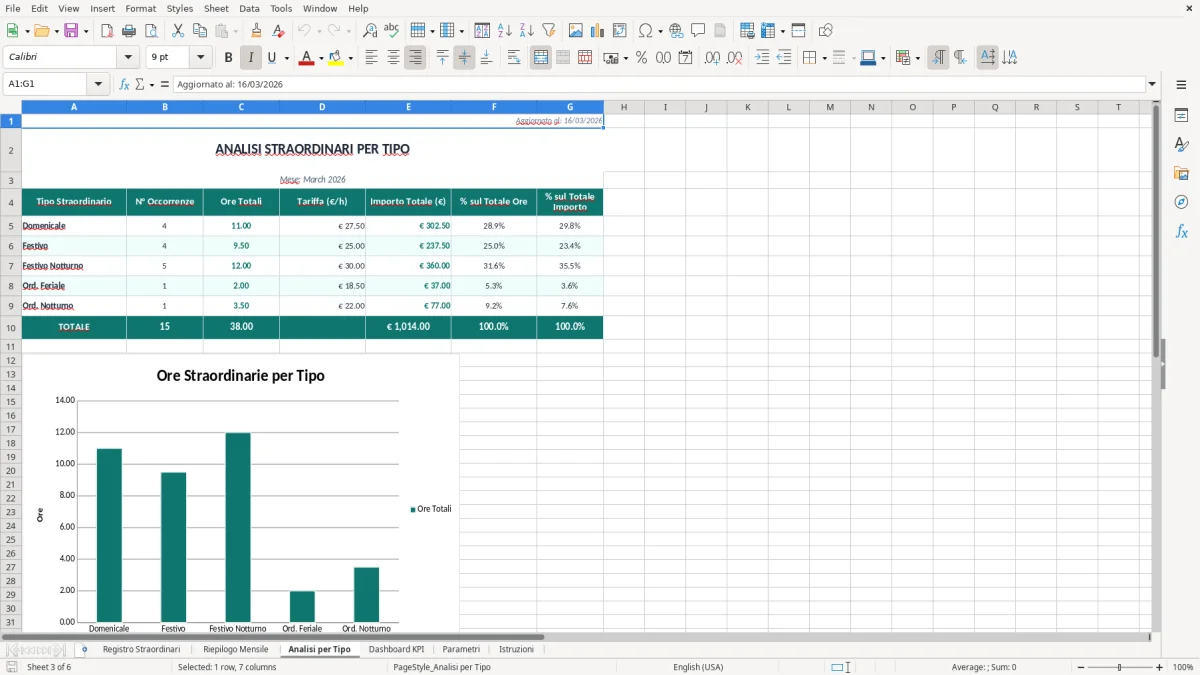Toggle Center Vertically alignment

click(464, 58)
